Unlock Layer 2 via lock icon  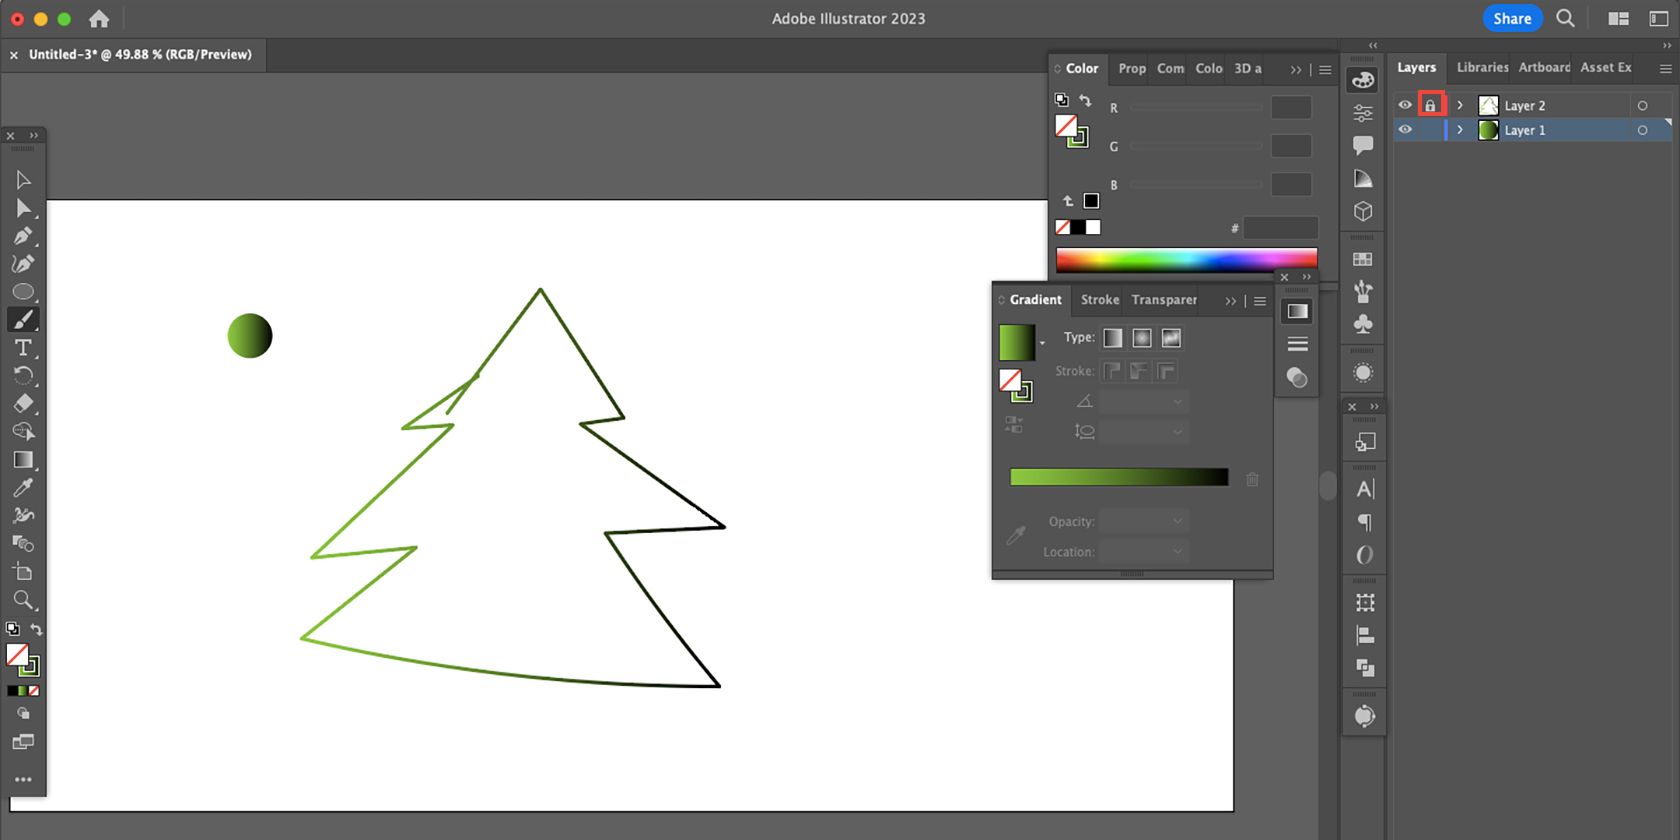pos(1430,105)
